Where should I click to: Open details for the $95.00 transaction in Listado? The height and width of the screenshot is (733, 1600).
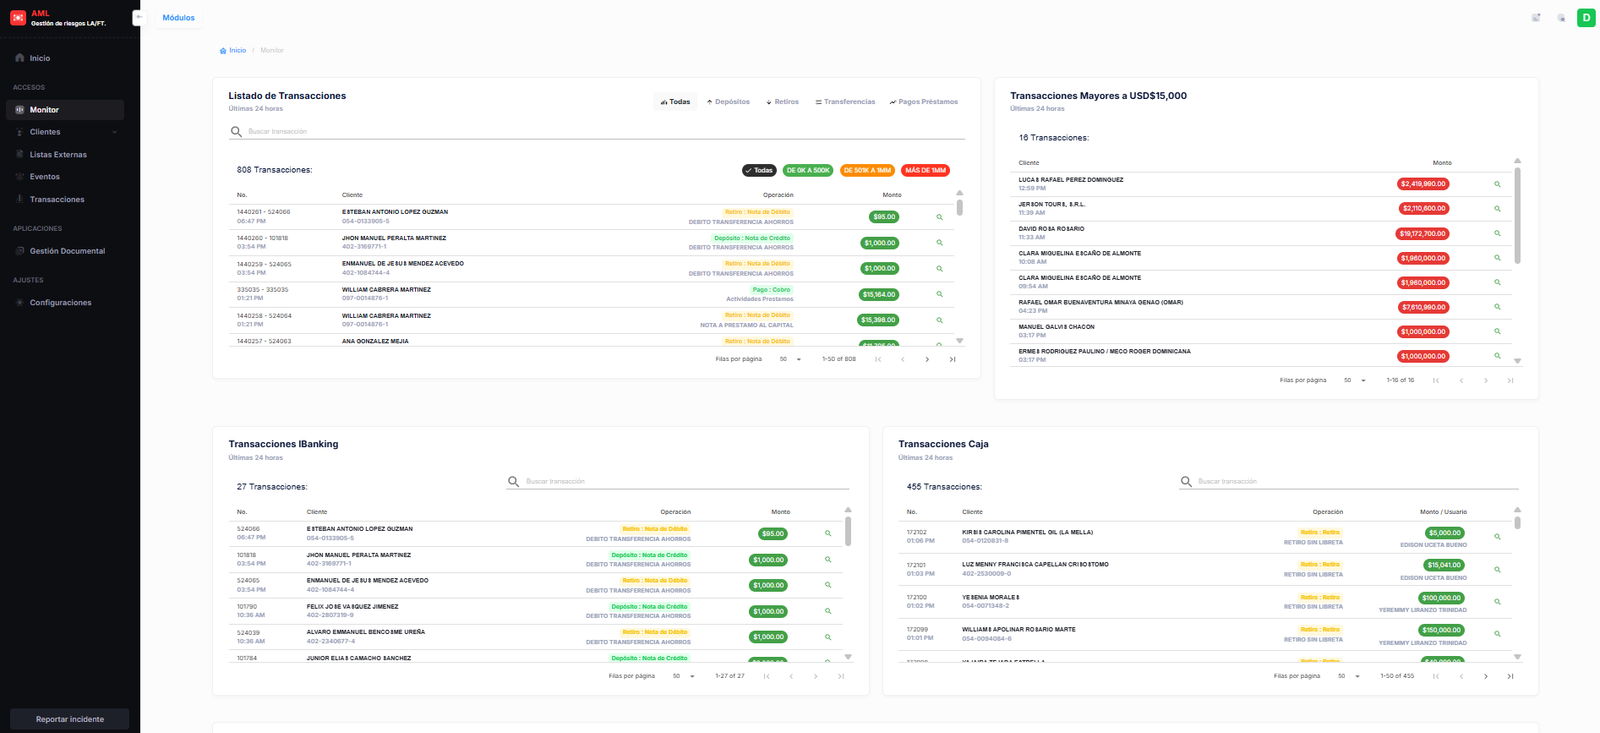point(939,217)
